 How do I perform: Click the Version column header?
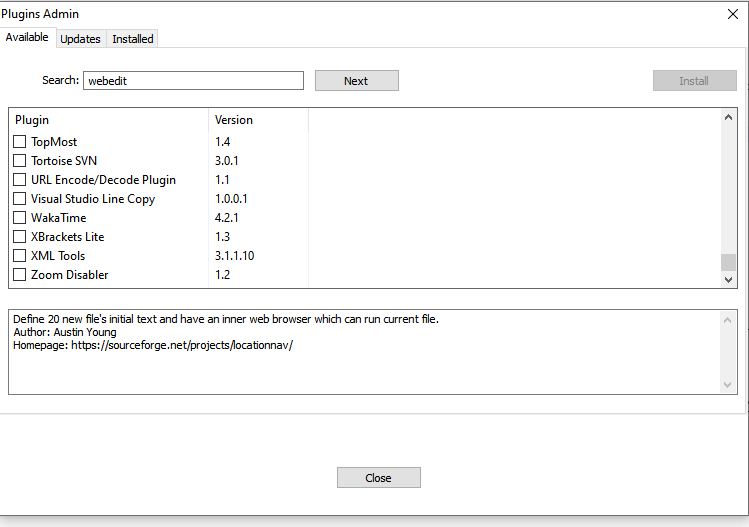tap(258, 120)
